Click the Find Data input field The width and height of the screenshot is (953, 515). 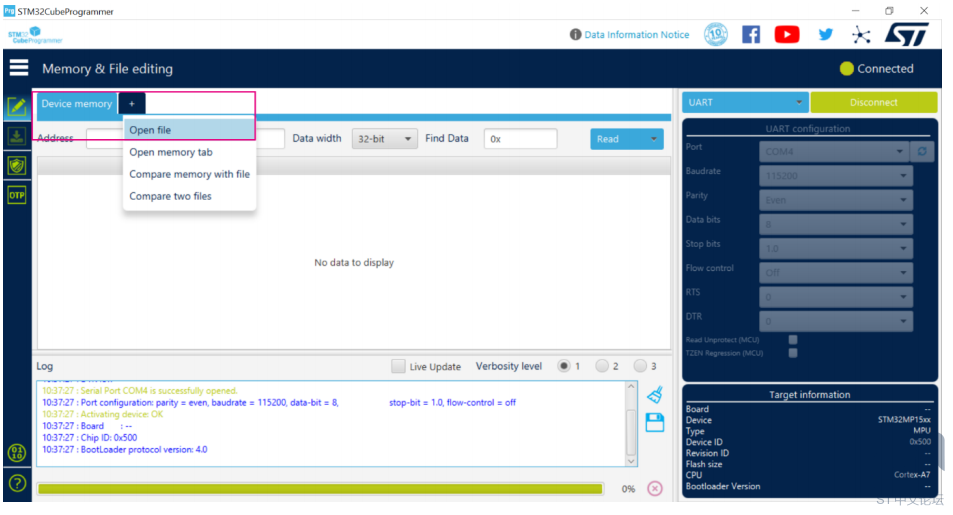(520, 139)
